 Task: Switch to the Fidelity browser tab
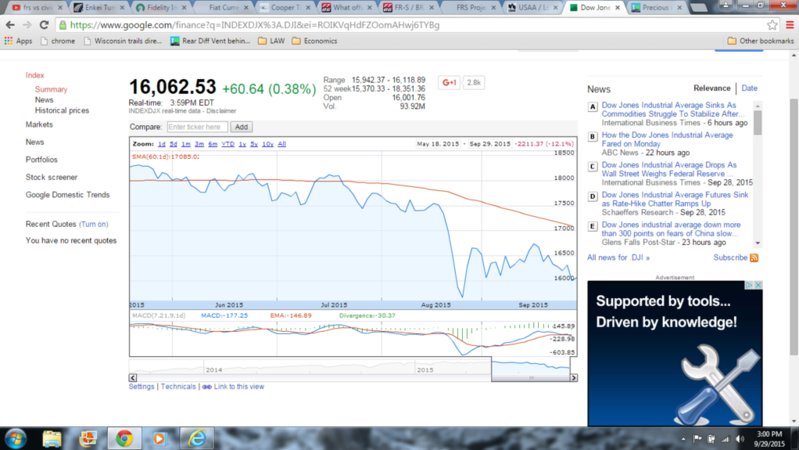pos(162,8)
